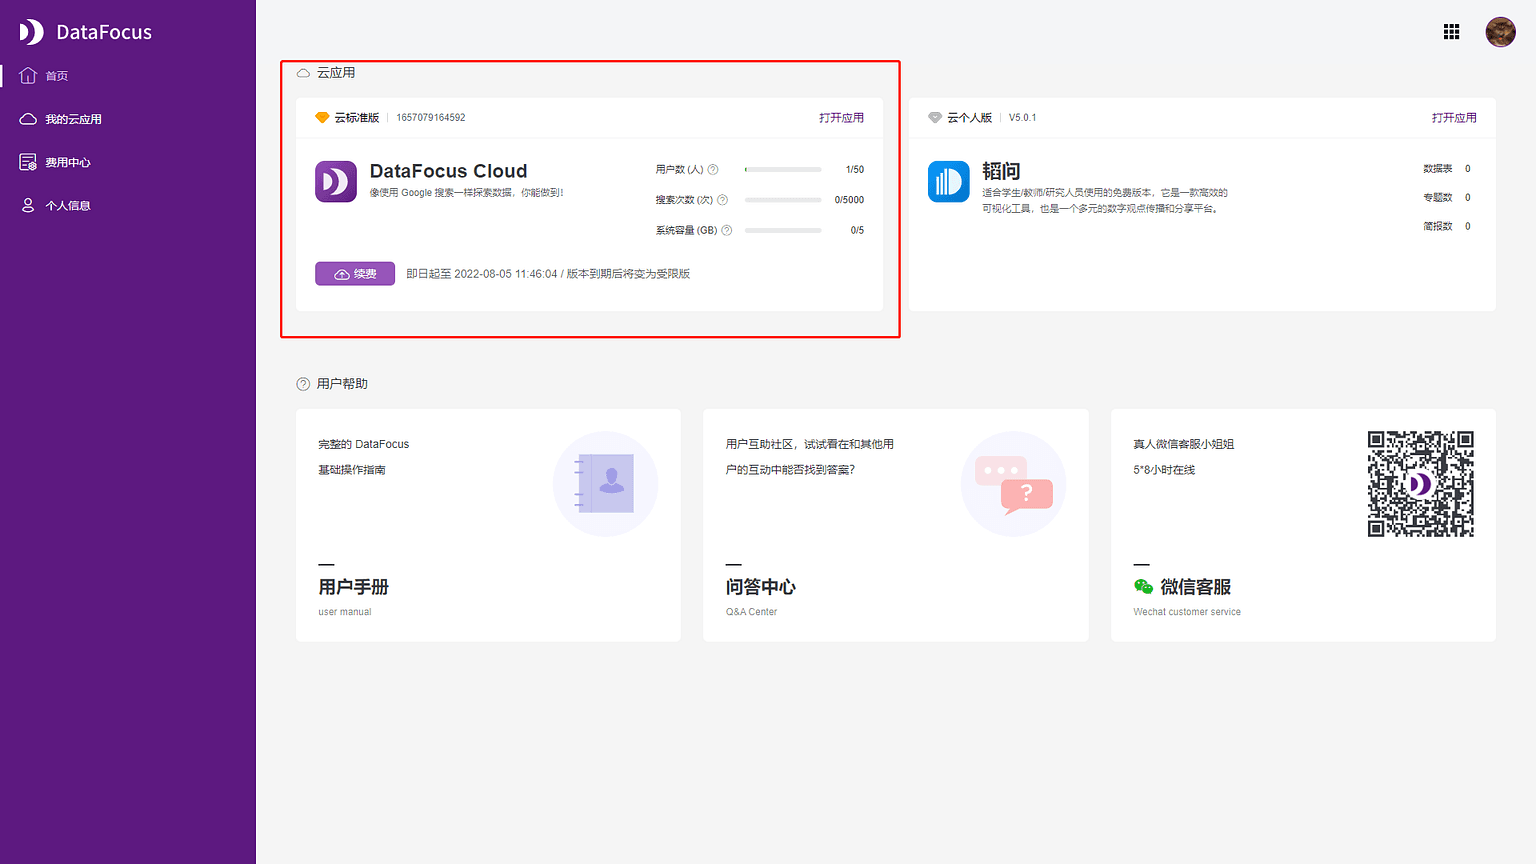
Task: Click the DataFocus Cloud title text
Action: (x=448, y=171)
